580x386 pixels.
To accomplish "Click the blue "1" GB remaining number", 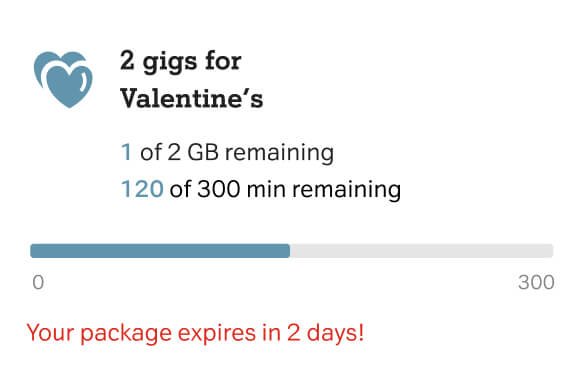I will coord(126,152).
